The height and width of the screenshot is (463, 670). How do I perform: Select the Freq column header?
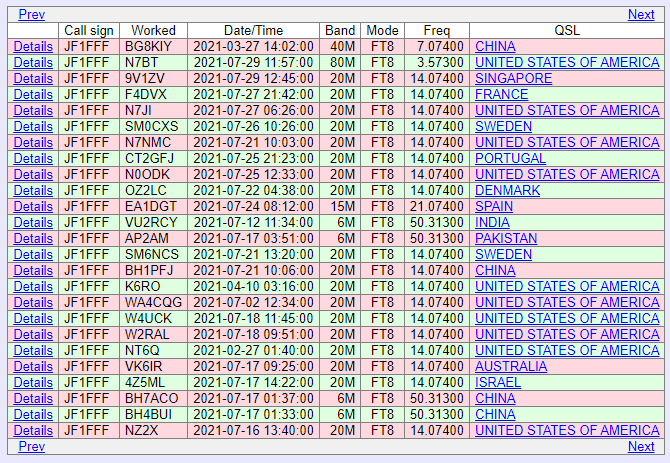click(x=437, y=30)
